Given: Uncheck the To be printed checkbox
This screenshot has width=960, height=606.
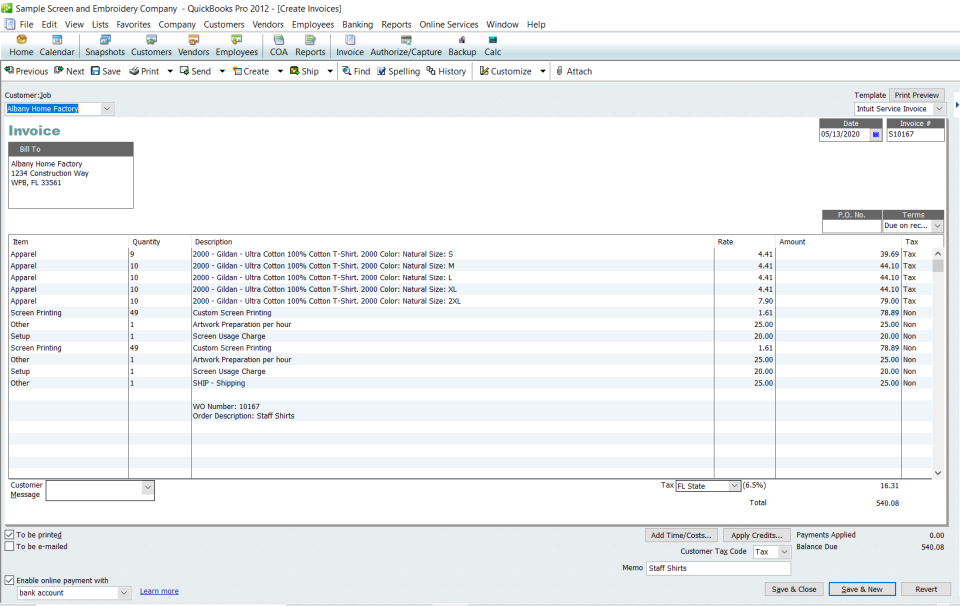Looking at the screenshot, I should click(8, 534).
